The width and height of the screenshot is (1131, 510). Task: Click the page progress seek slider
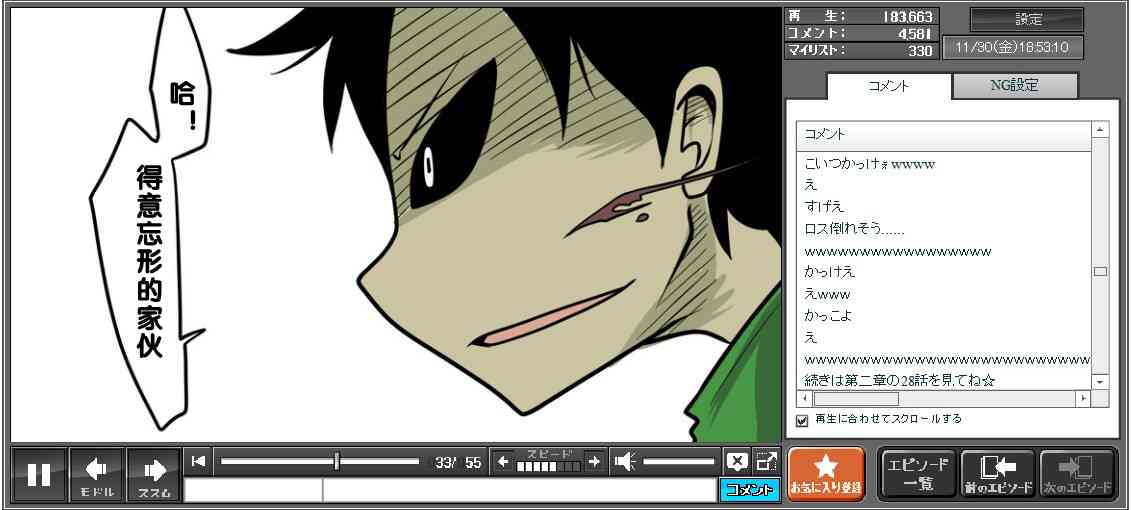pos(319,461)
